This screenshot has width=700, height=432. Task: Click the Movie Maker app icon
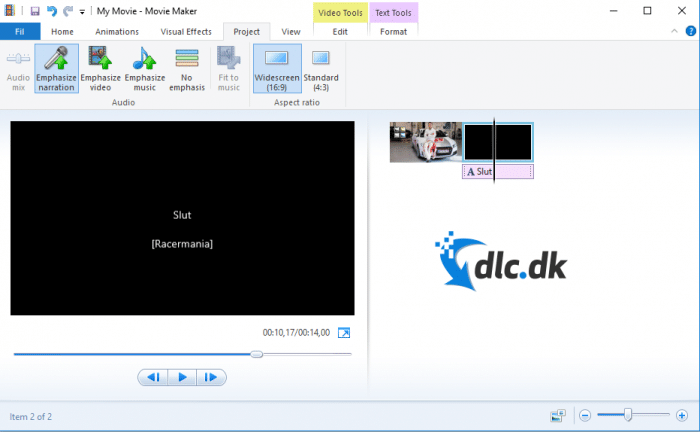click(x=10, y=11)
